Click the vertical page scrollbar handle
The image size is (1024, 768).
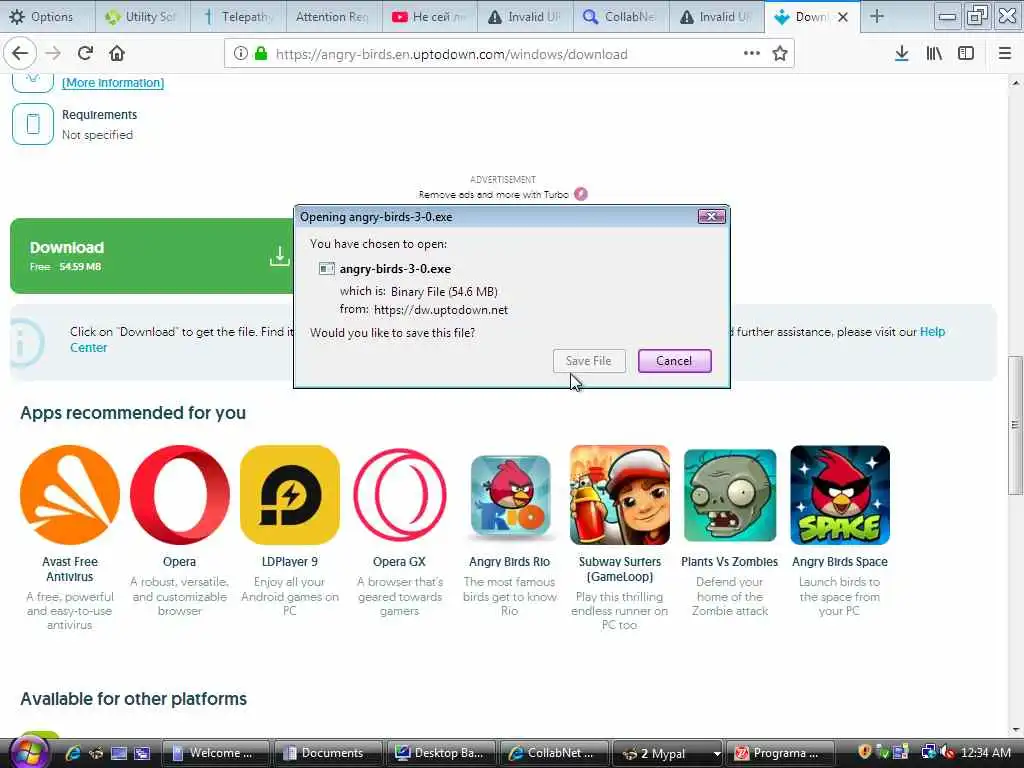tap(1015, 424)
